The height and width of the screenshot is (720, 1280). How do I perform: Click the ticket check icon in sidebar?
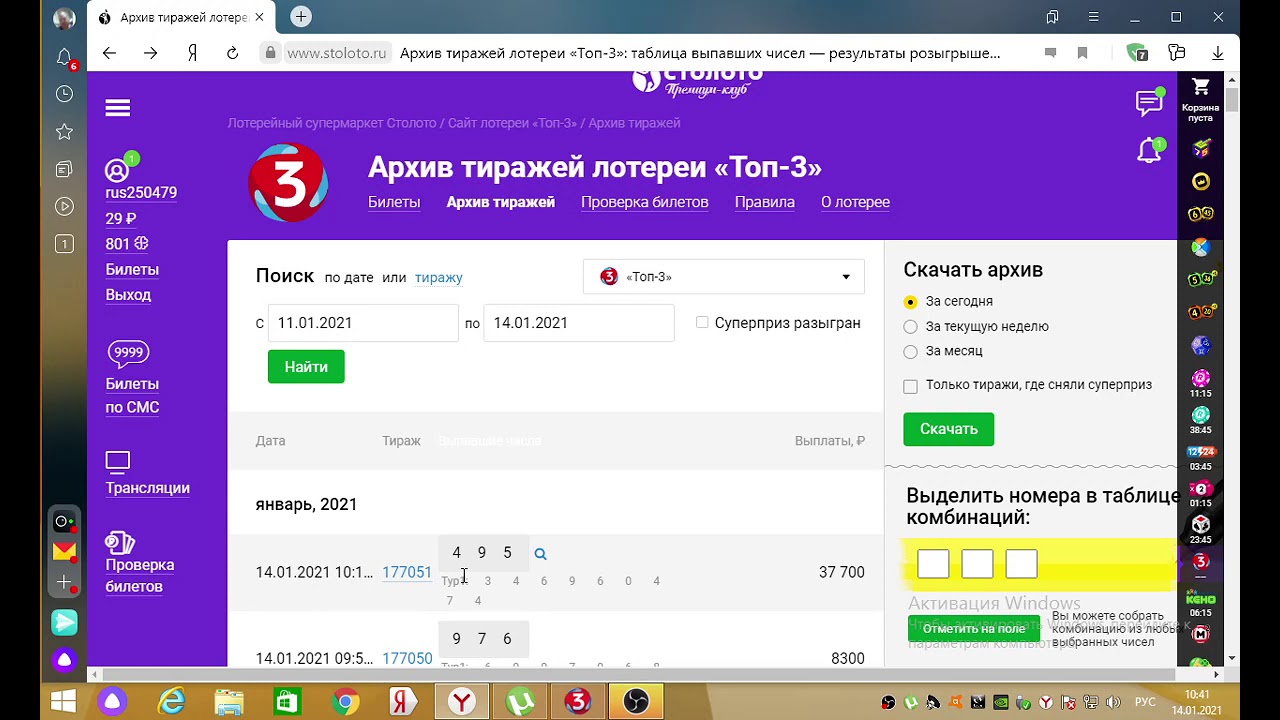(x=120, y=542)
